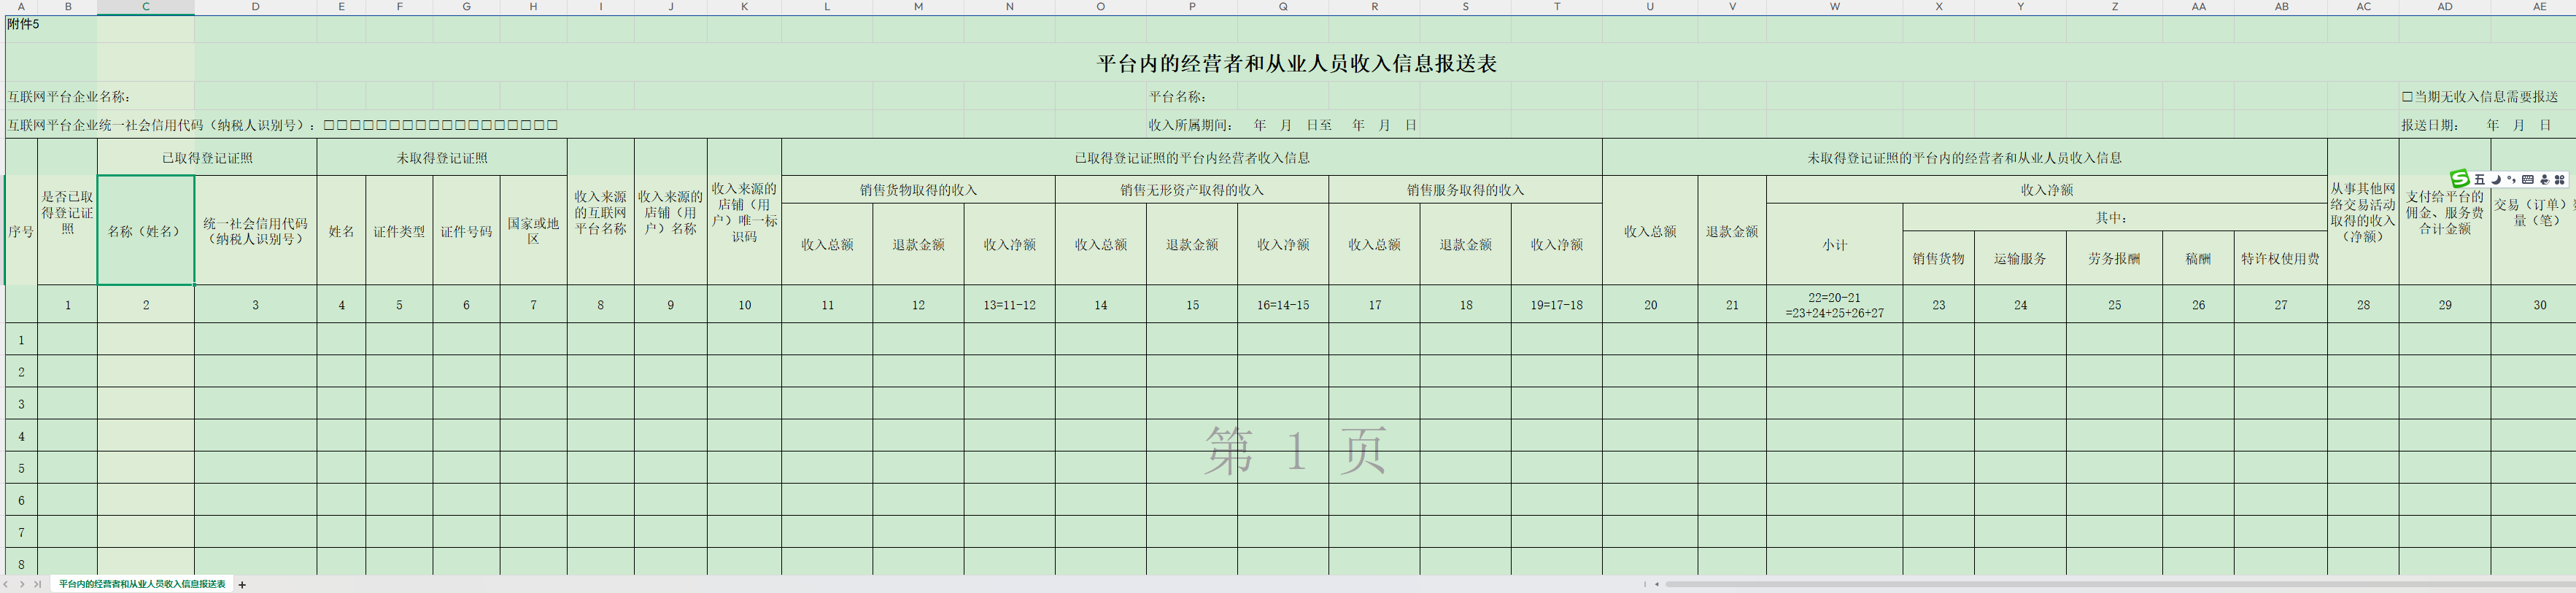Go to the next sheet tab arrow

[x=22, y=584]
